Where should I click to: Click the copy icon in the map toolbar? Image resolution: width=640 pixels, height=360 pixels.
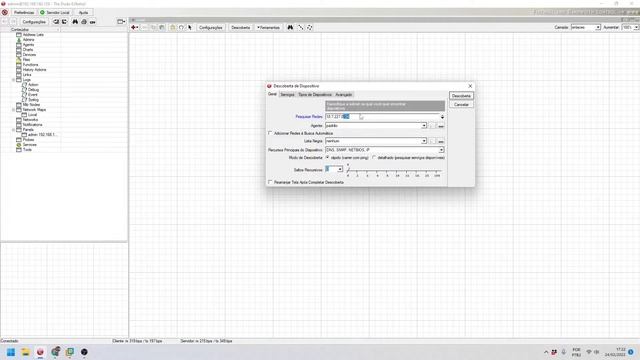pos(153,27)
